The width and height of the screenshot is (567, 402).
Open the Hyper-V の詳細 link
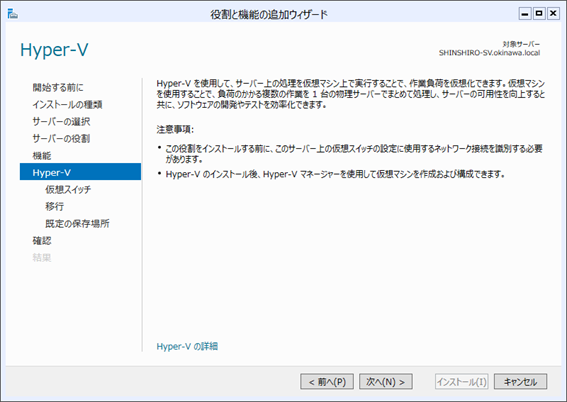point(187,346)
